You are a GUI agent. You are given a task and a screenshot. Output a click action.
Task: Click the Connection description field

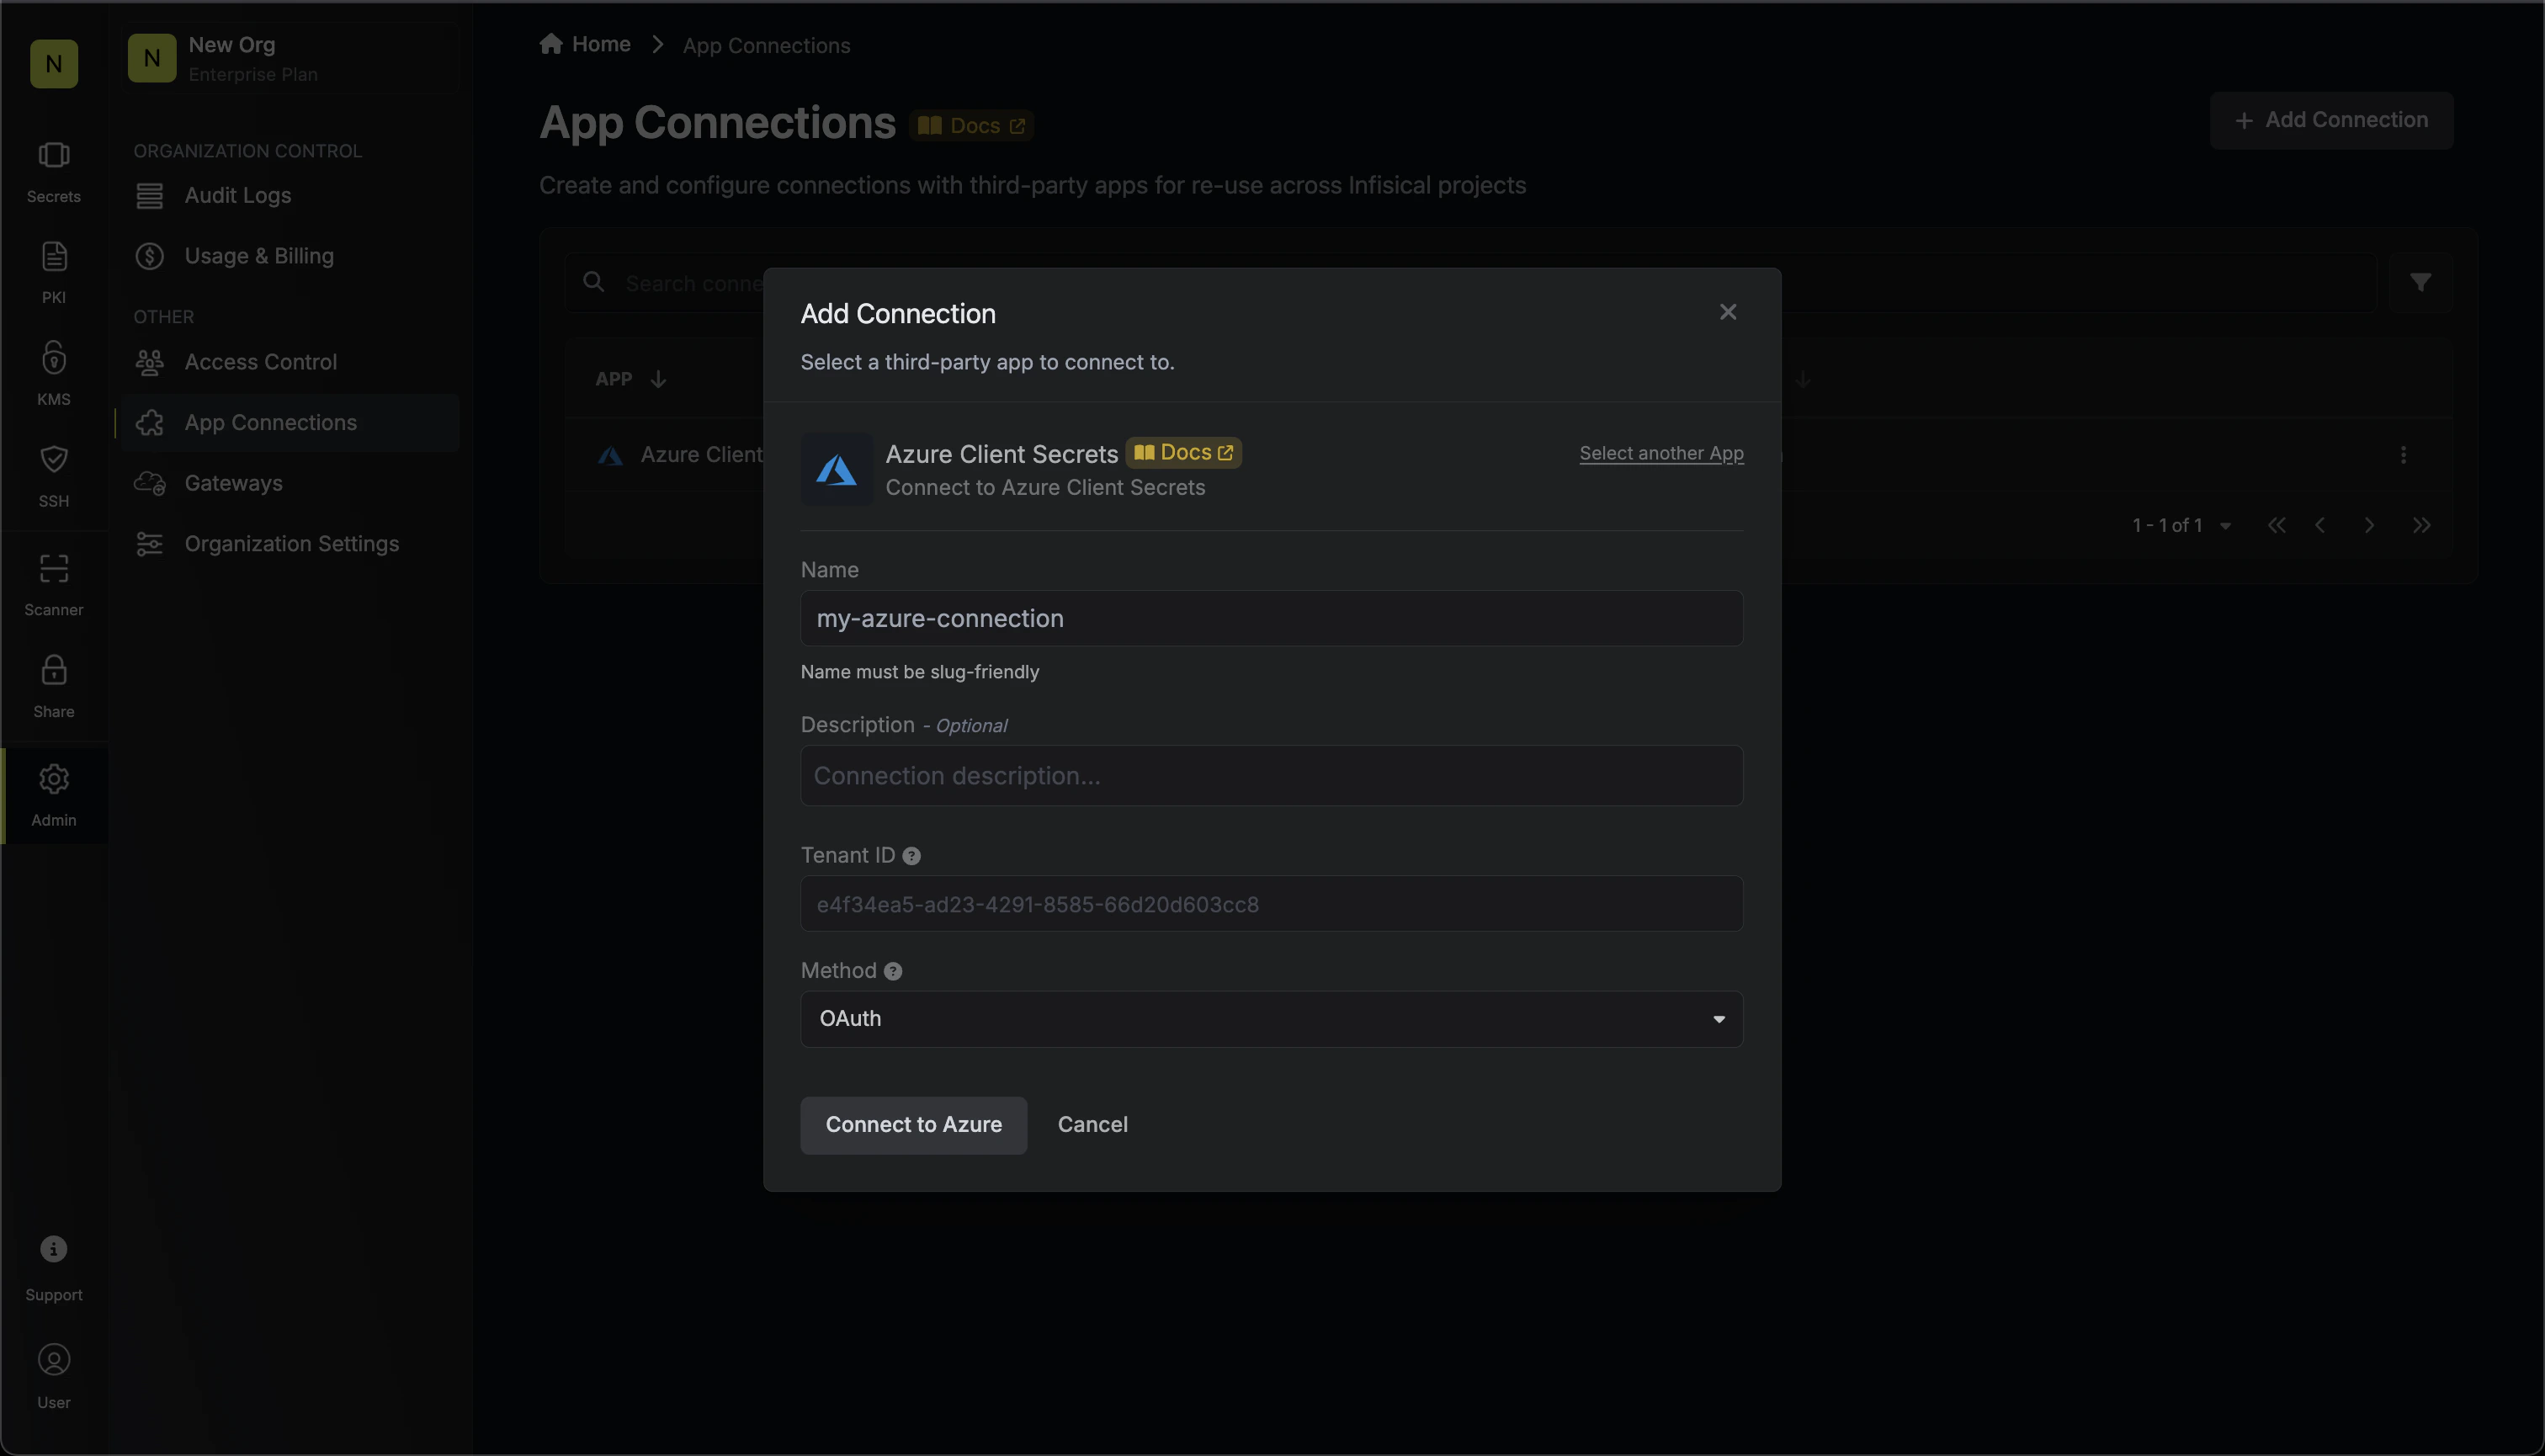tap(1272, 776)
